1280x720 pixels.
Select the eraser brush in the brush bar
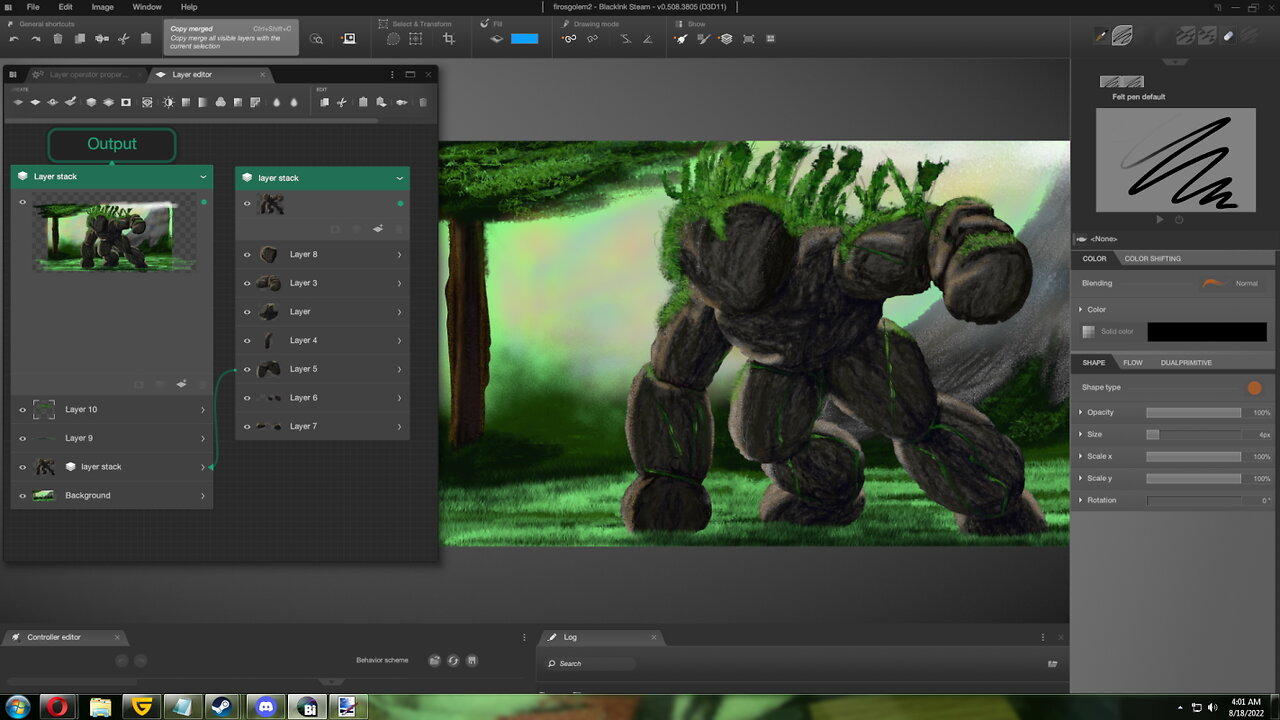[x=1229, y=35]
